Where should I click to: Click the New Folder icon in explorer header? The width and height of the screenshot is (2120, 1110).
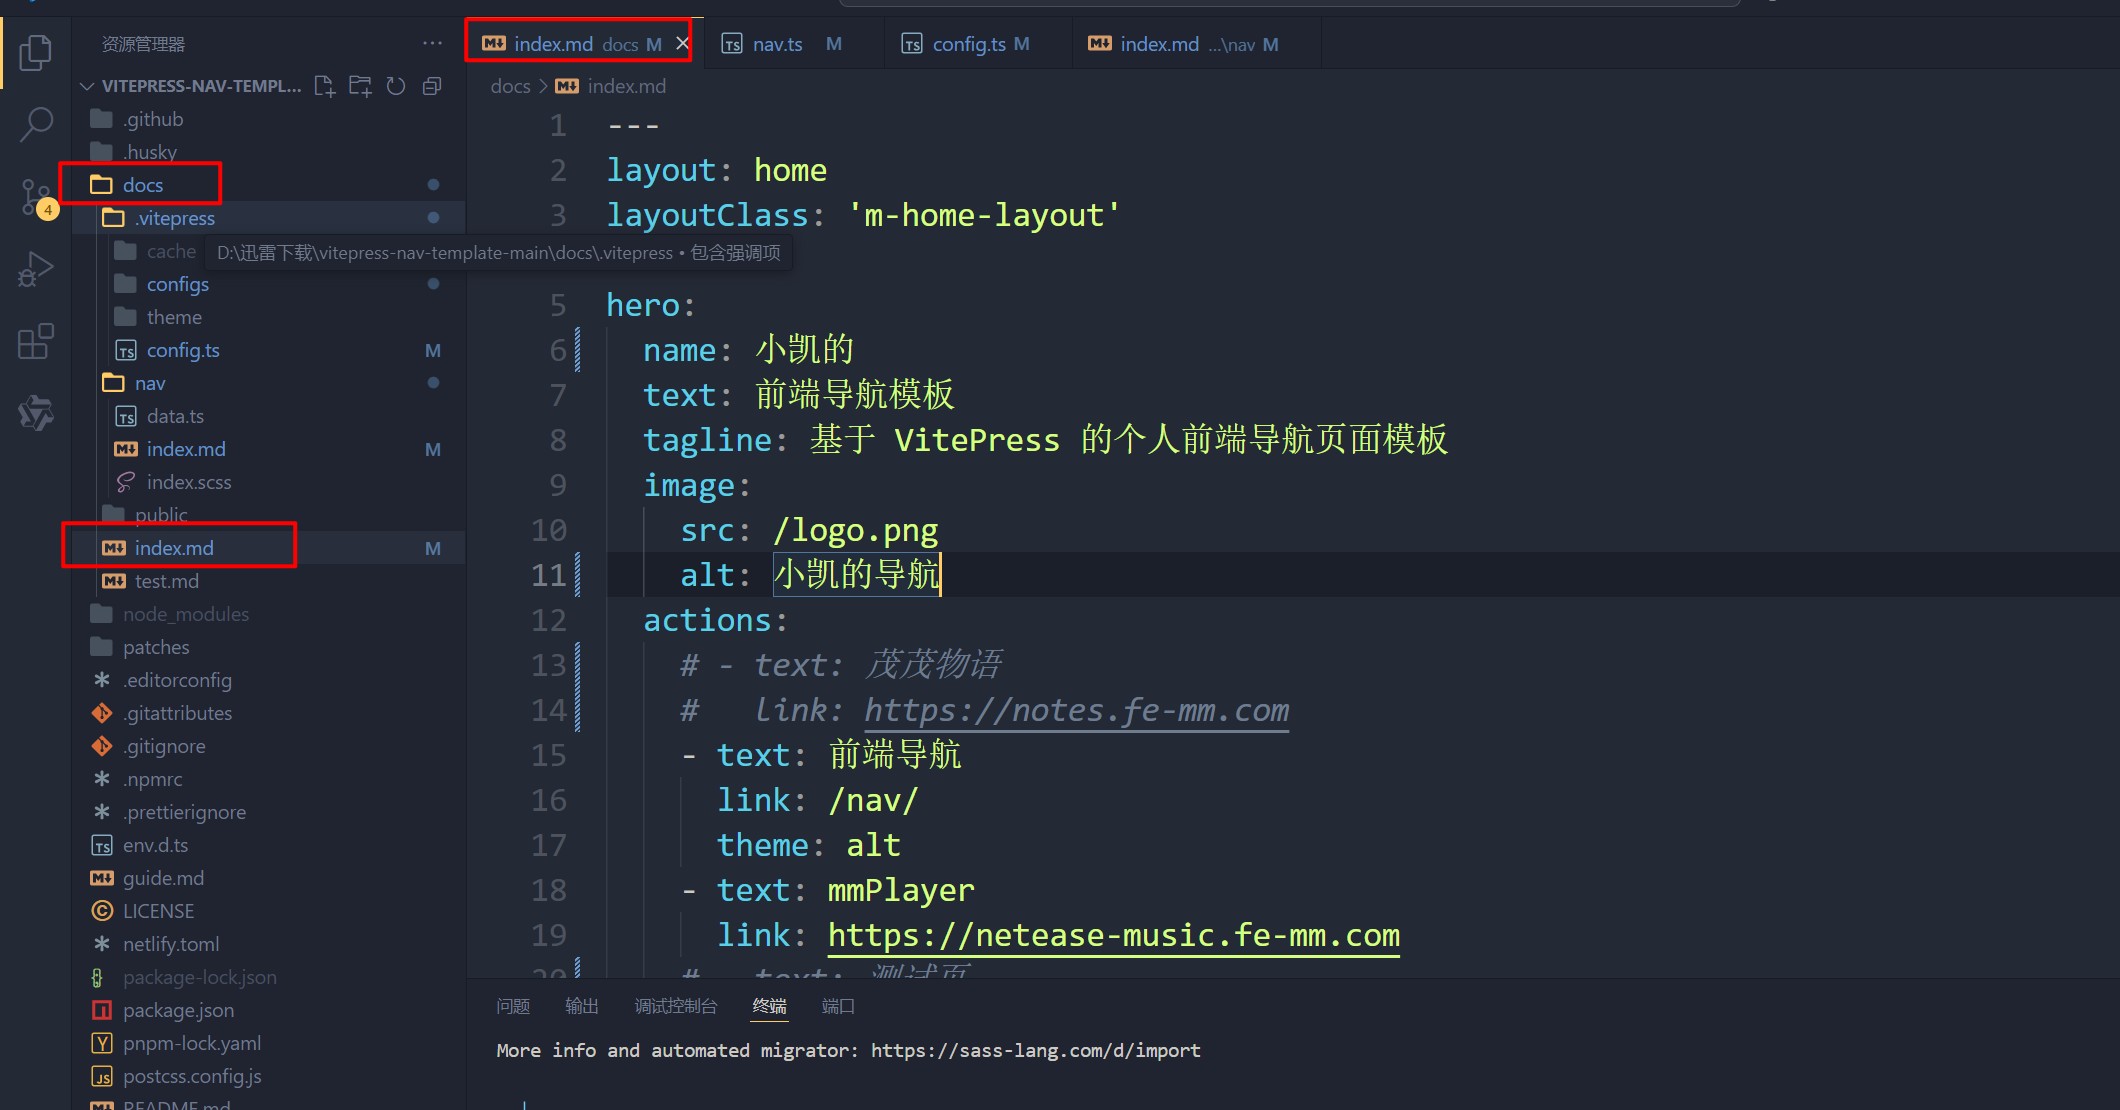point(360,86)
